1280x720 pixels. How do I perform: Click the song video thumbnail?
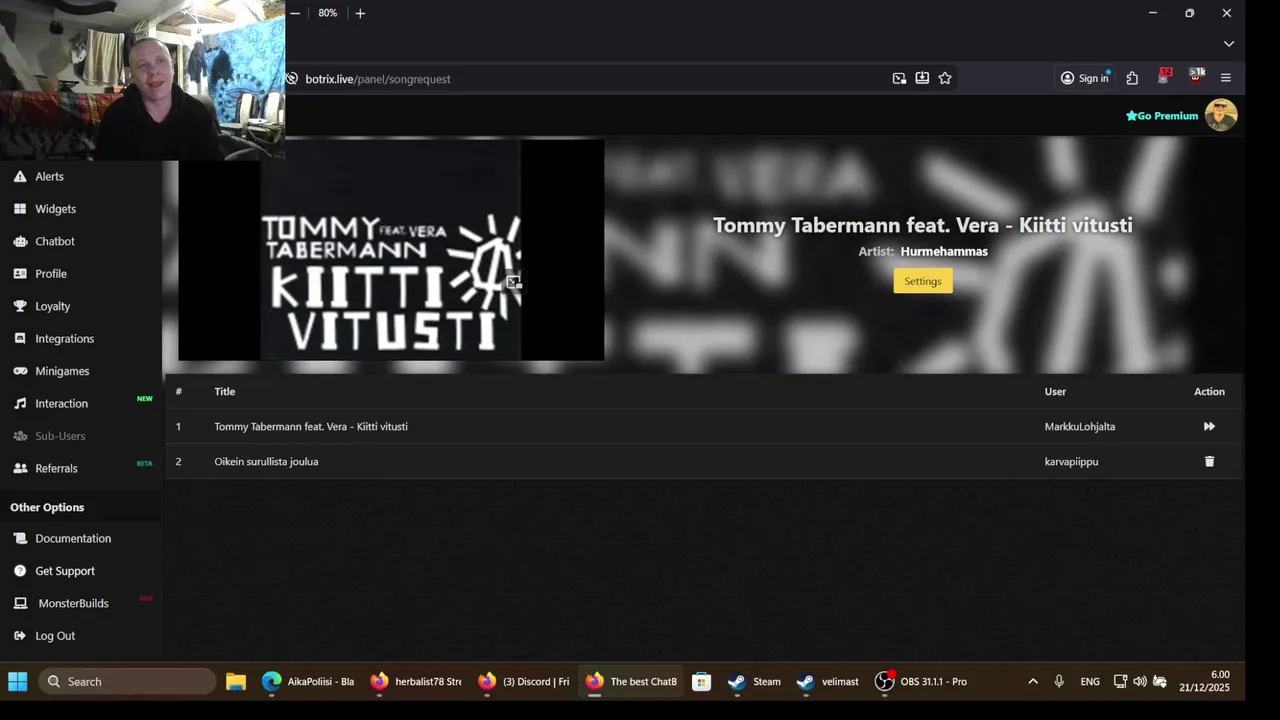pyautogui.click(x=391, y=250)
